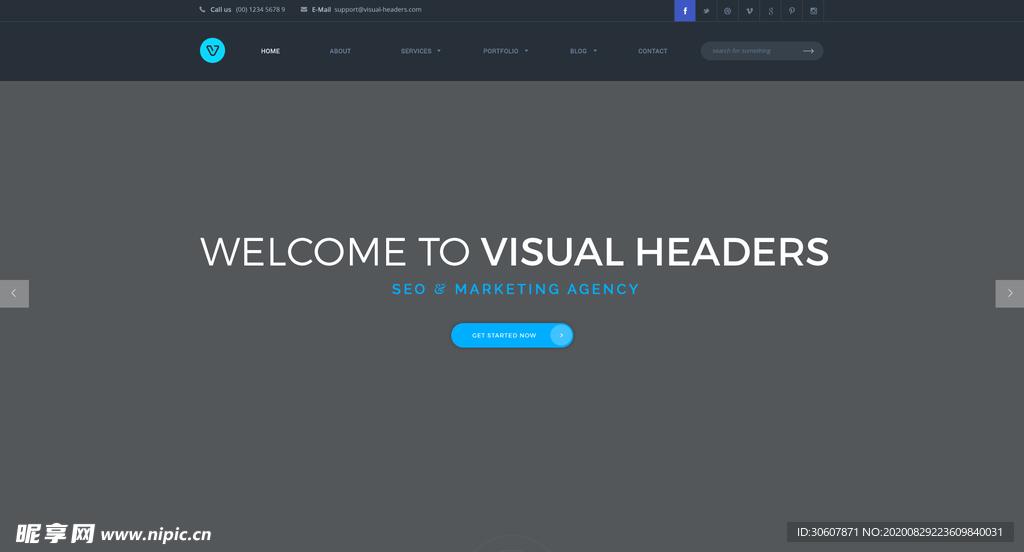
Task: Focus the "search for something" field
Action: pos(750,51)
